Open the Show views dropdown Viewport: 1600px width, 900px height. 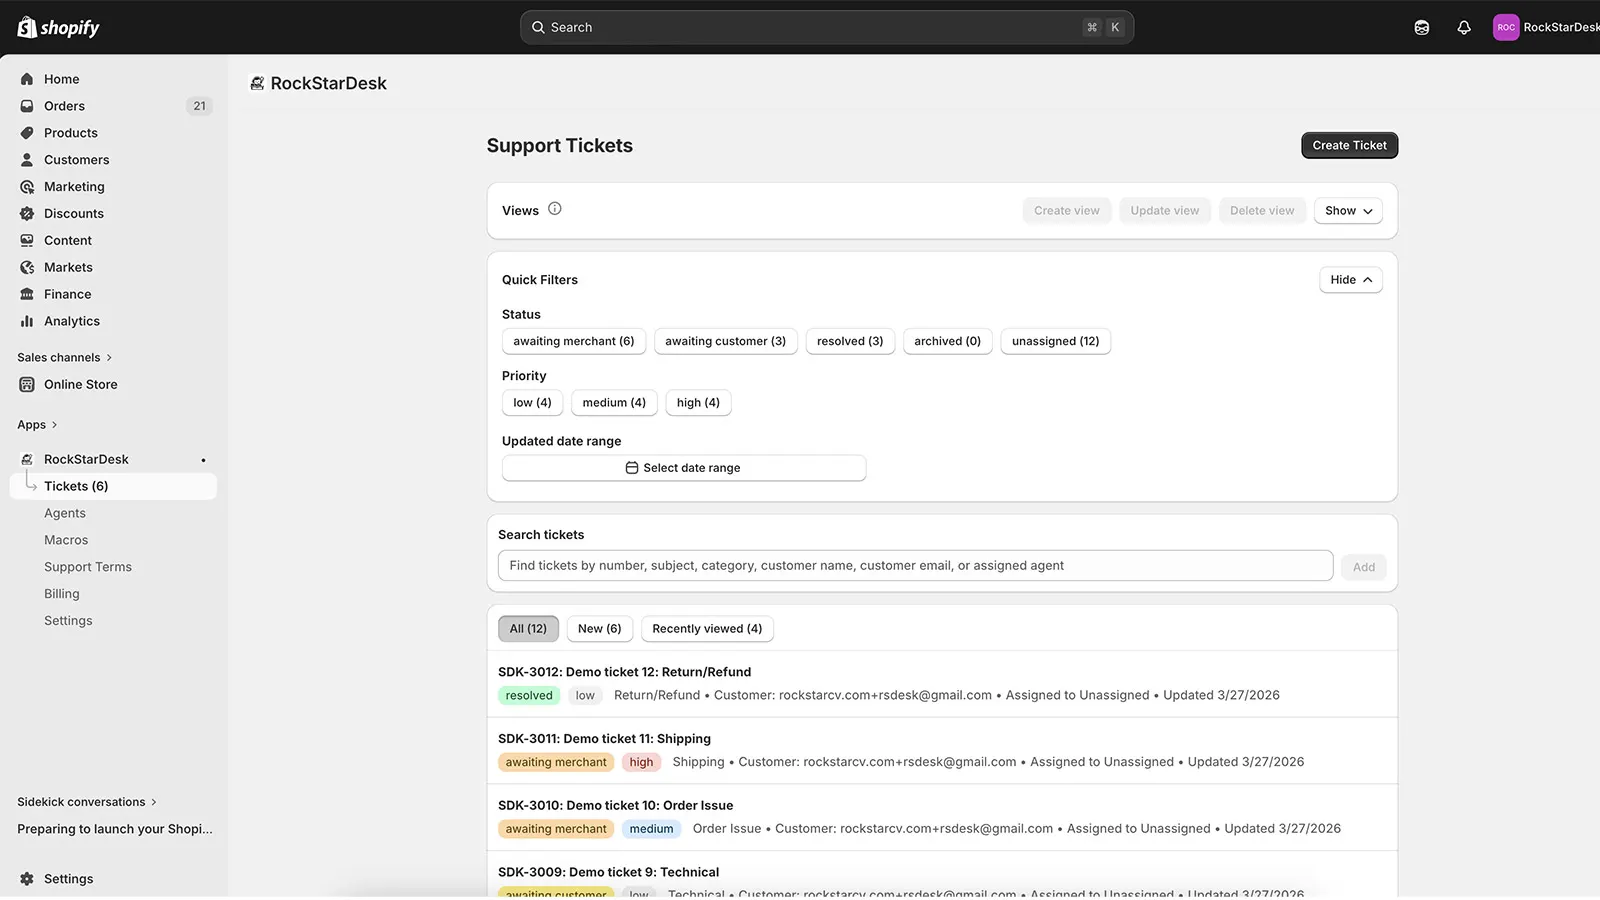click(x=1348, y=211)
